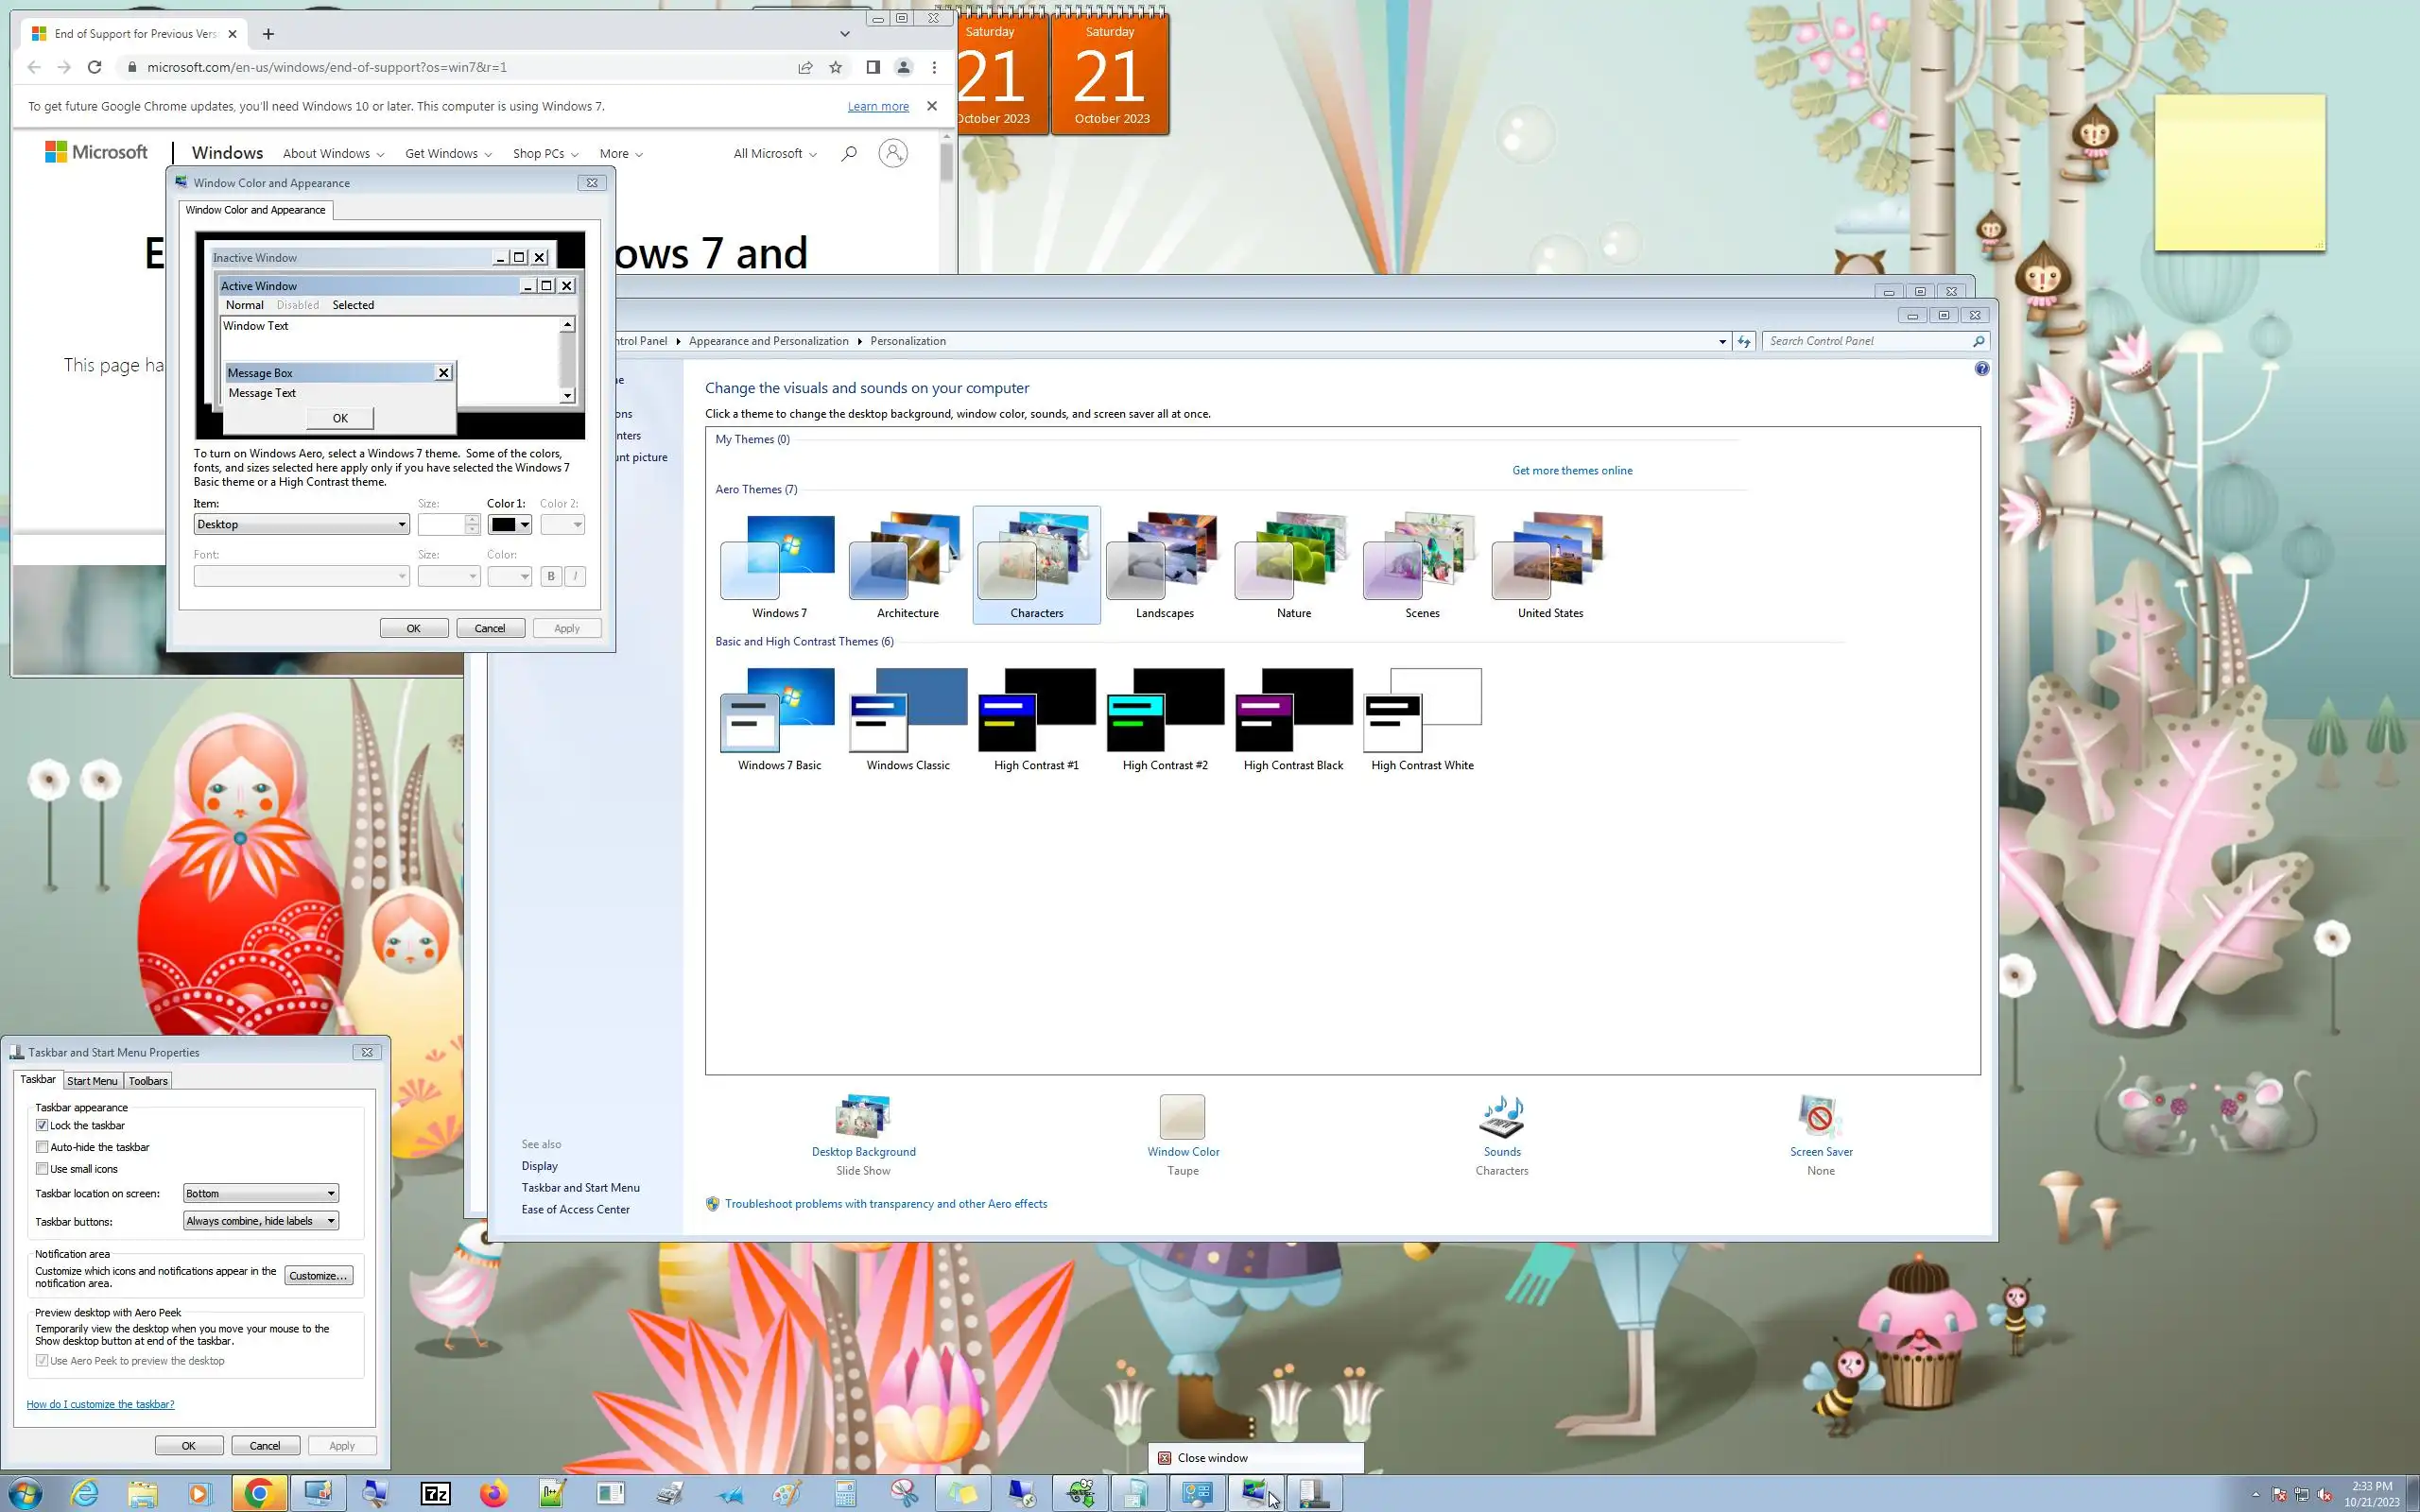The width and height of the screenshot is (2420, 1512).
Task: Switch to the Start Menu tab
Action: 92,1081
